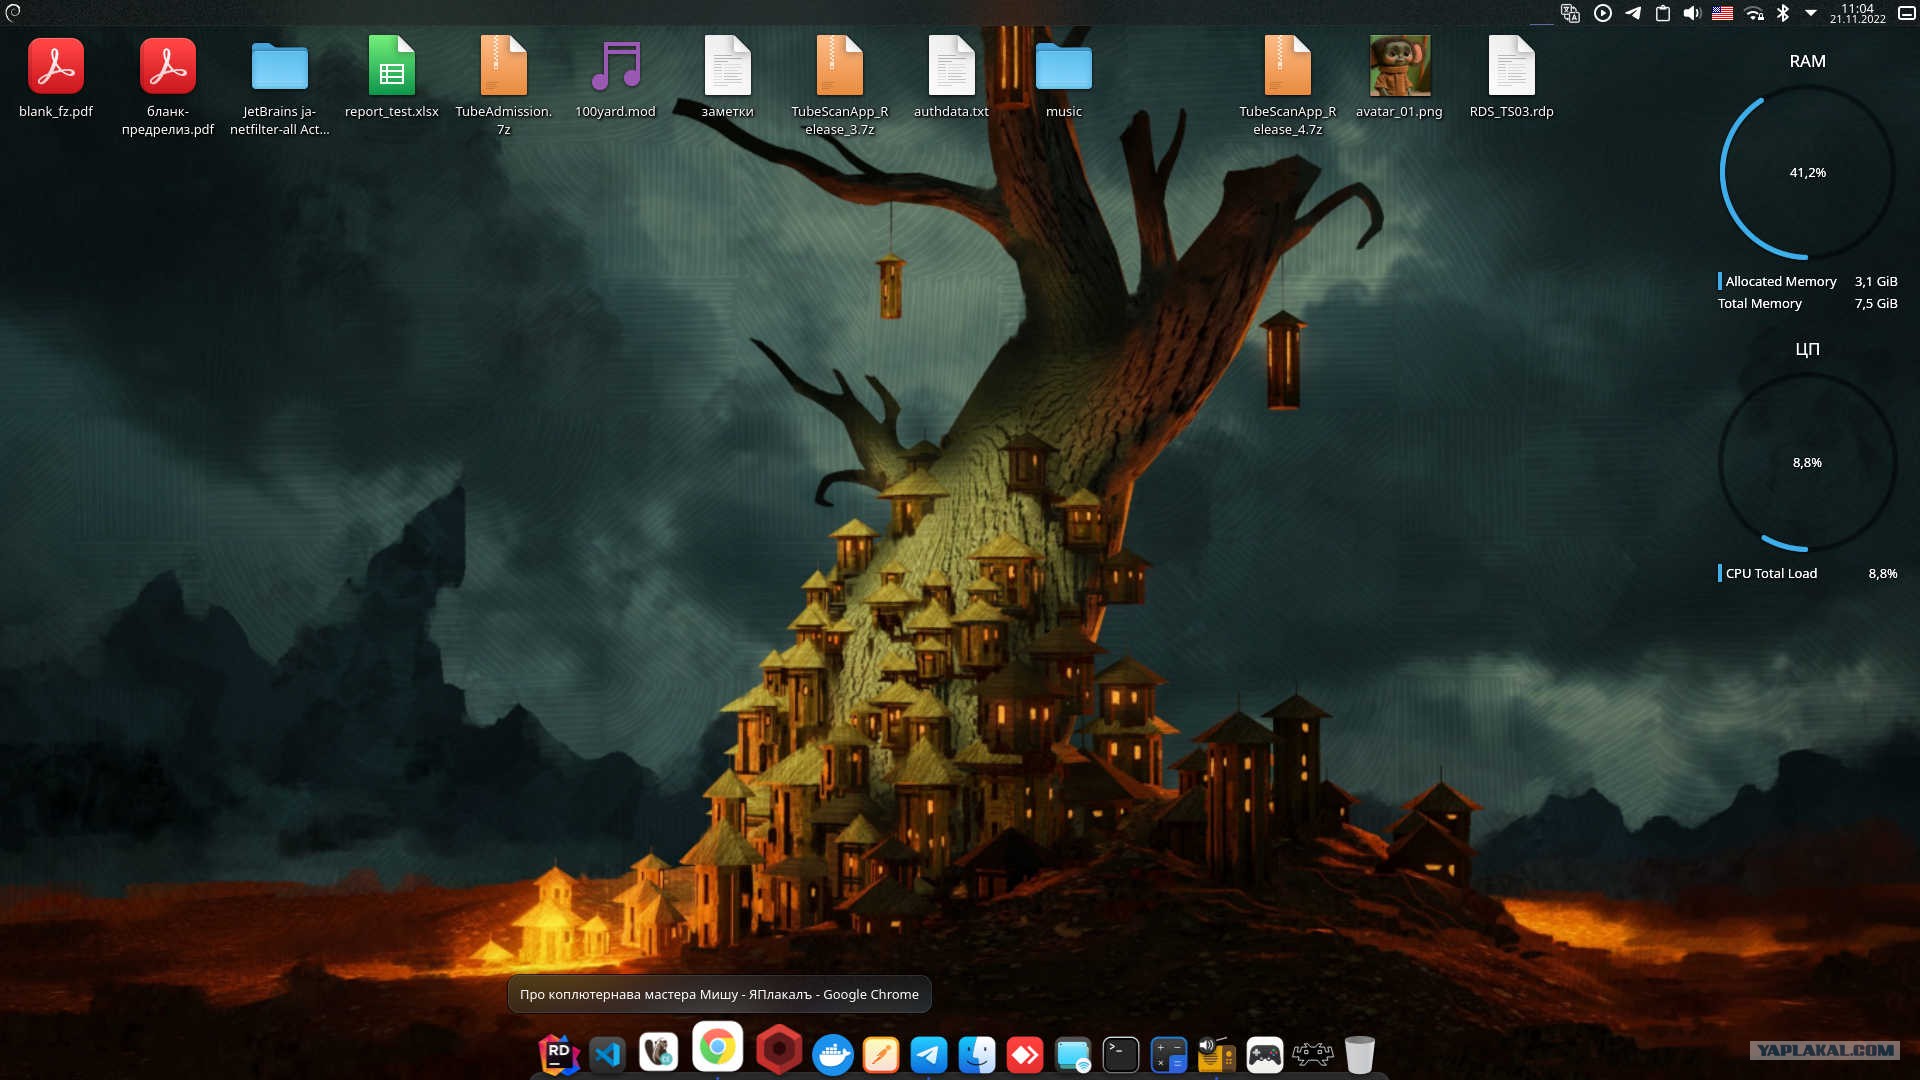Open RetroArch from the dock

click(x=1313, y=1053)
